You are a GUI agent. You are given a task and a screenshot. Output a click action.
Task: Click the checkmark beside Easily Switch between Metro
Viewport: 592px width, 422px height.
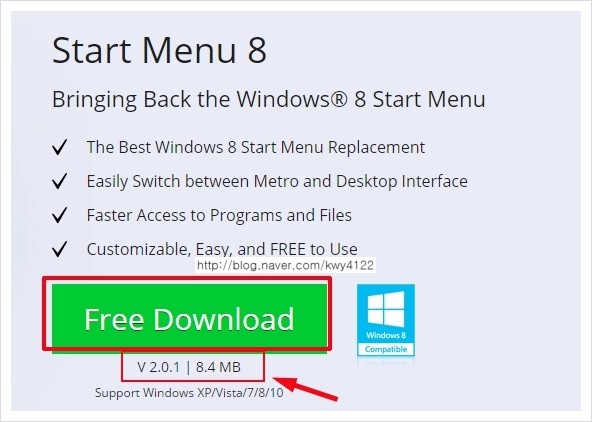click(60, 181)
